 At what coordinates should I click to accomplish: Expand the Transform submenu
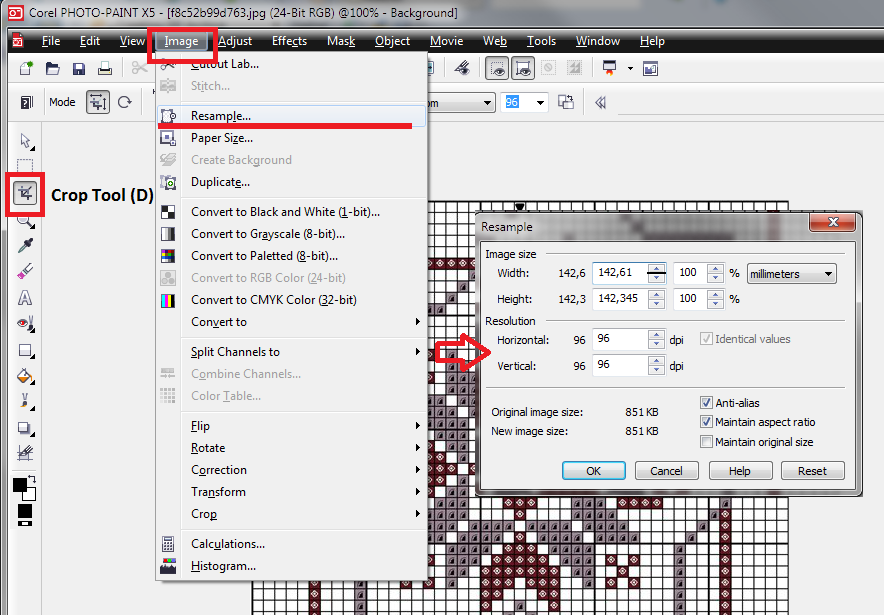click(290, 492)
